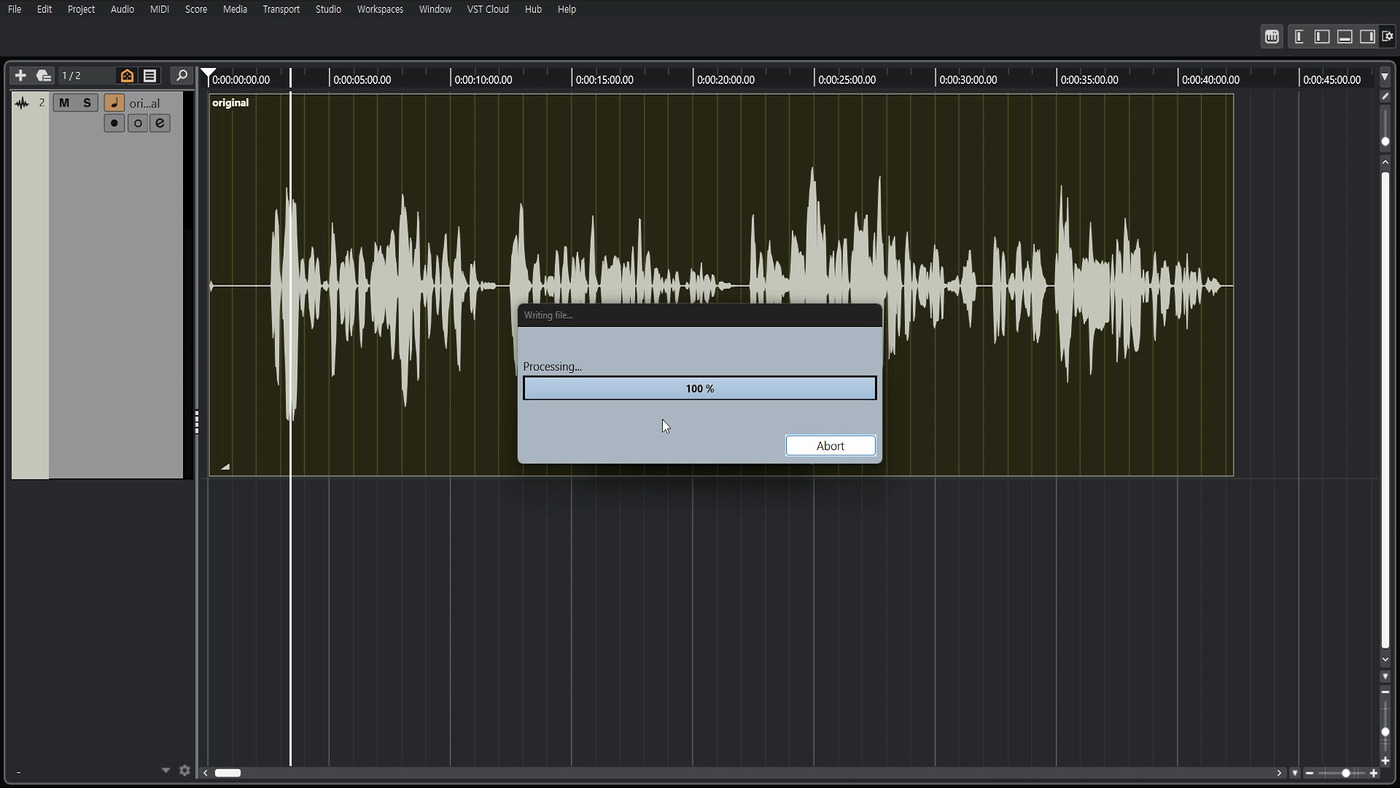Open the track presets icon
The width and height of the screenshot is (1400, 788).
click(x=43, y=76)
